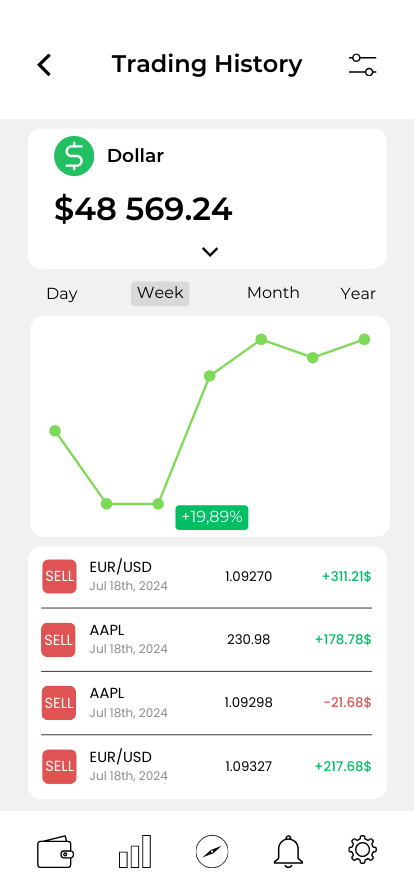Tap the green dollar currency icon
The image size is (414, 896).
[74, 156]
